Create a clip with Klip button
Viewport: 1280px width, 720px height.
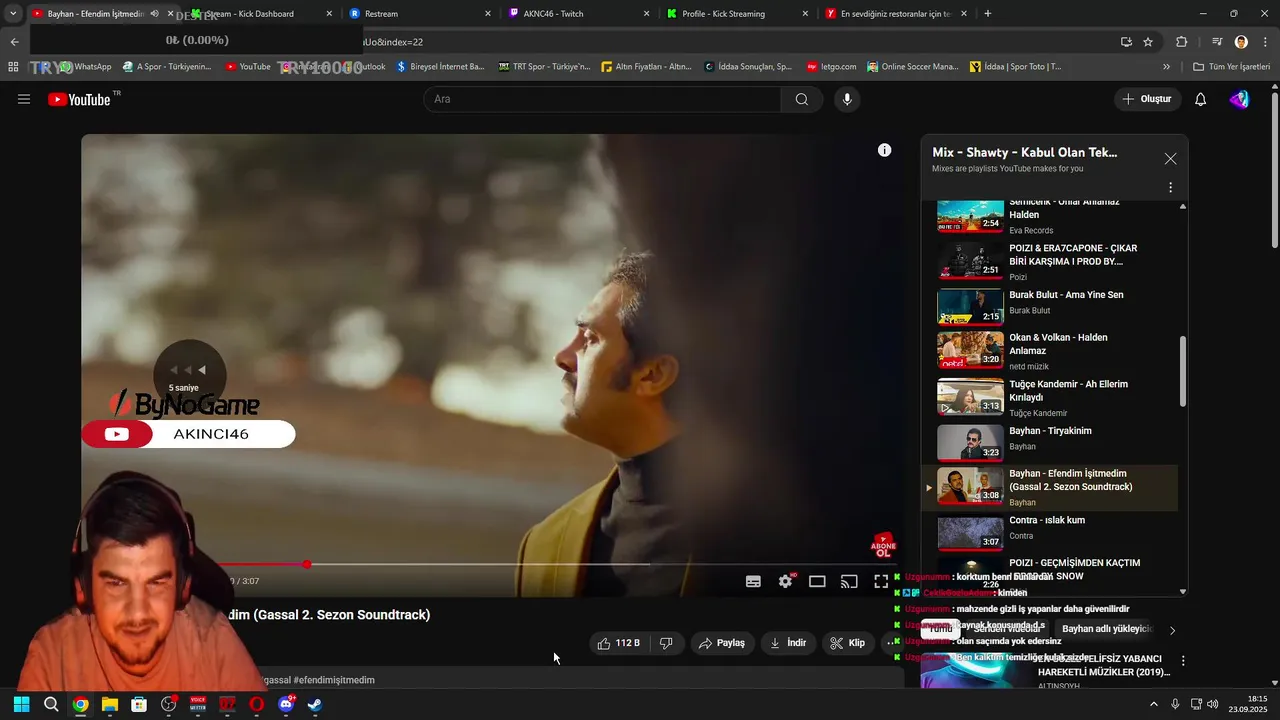click(847, 643)
